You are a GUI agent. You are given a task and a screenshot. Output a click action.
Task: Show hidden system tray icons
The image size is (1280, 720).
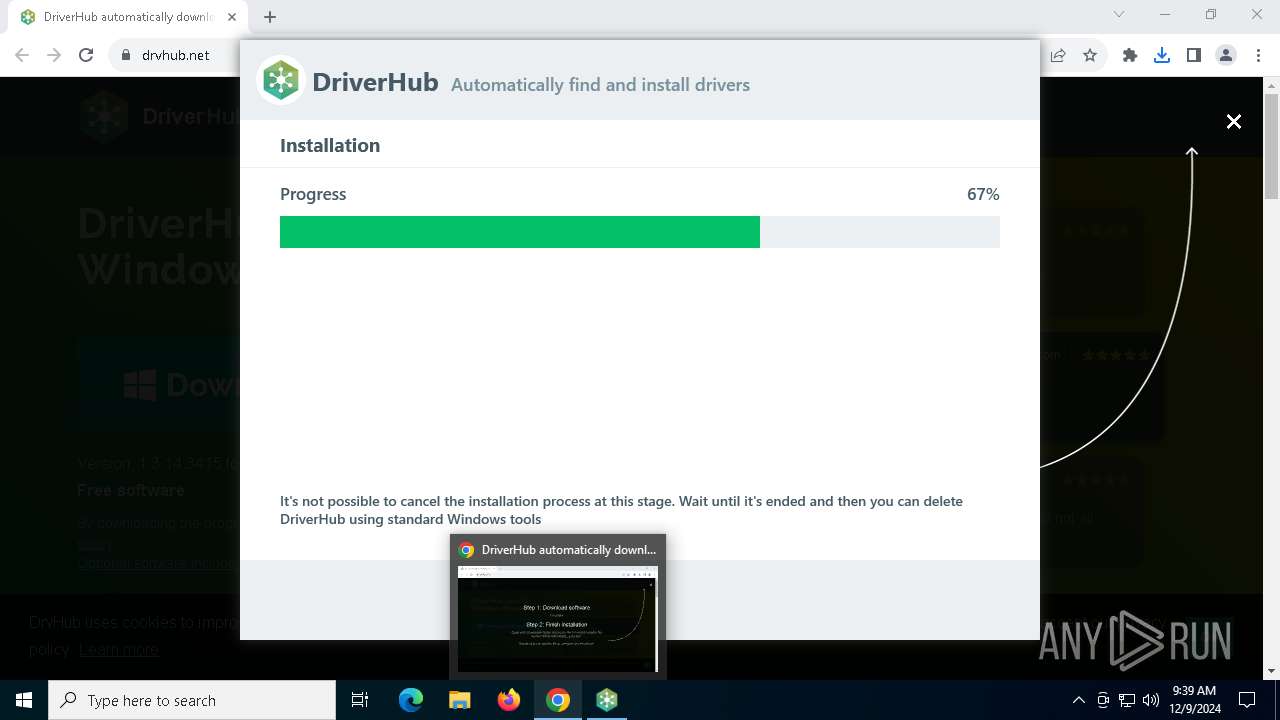(1078, 700)
